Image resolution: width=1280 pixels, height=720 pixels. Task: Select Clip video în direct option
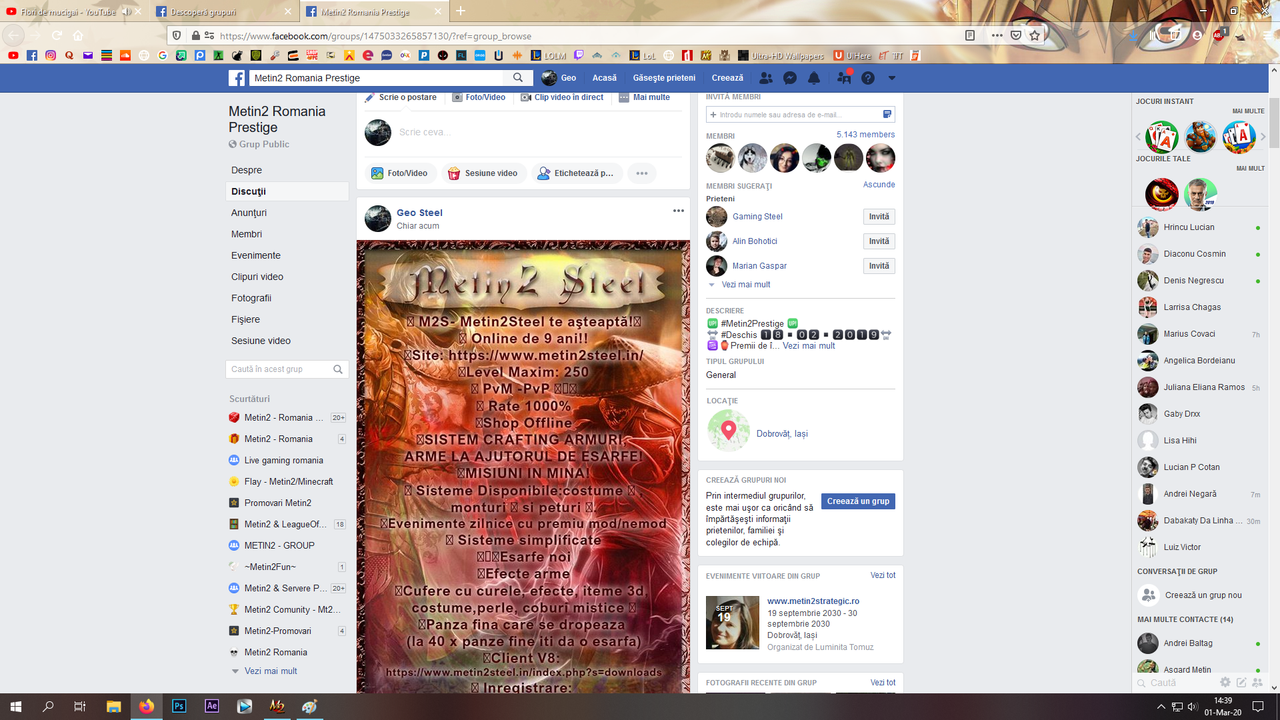(x=561, y=98)
